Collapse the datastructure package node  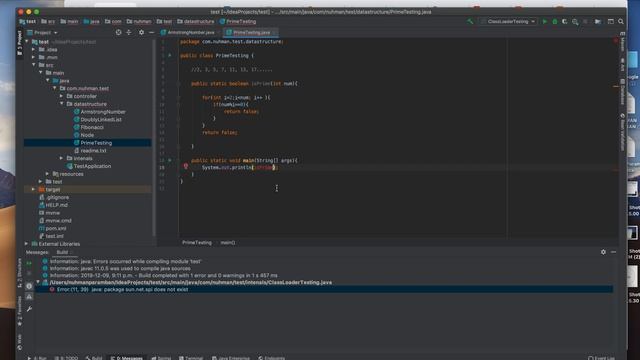tap(62, 104)
